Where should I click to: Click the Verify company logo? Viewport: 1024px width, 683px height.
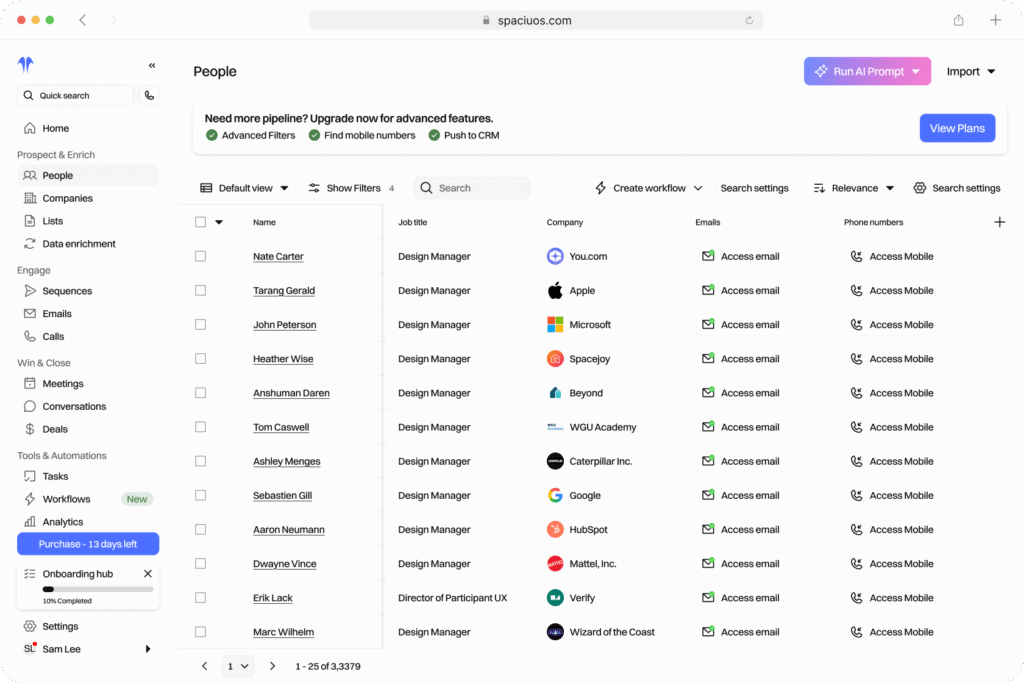[555, 597]
